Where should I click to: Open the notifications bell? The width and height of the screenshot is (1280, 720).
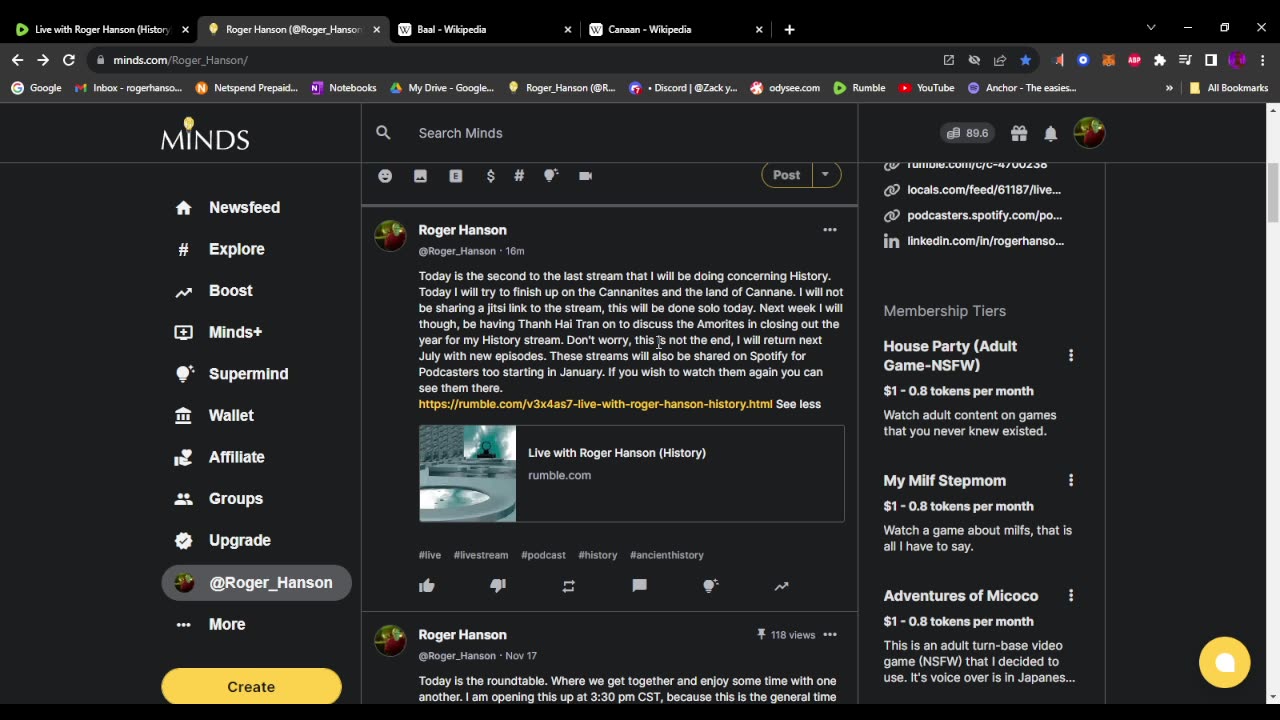1051,133
